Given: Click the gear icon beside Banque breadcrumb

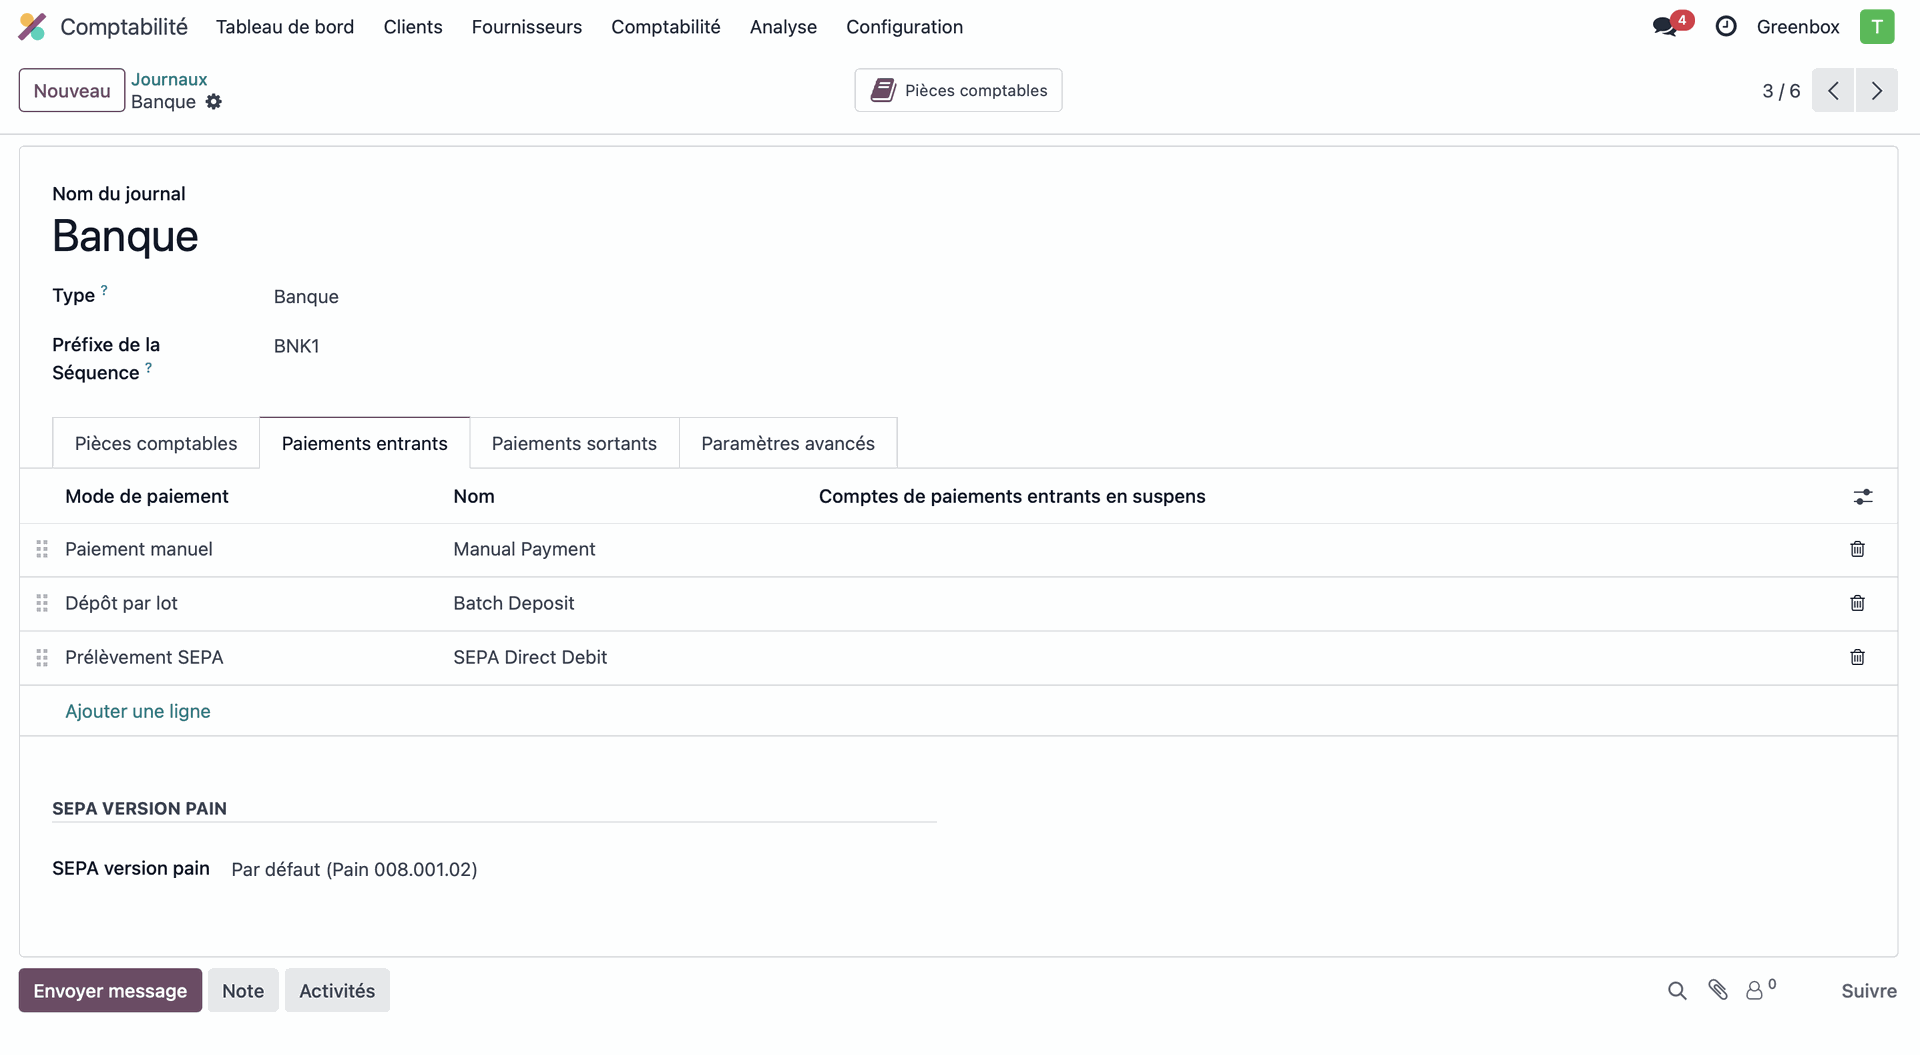Looking at the screenshot, I should pyautogui.click(x=214, y=102).
